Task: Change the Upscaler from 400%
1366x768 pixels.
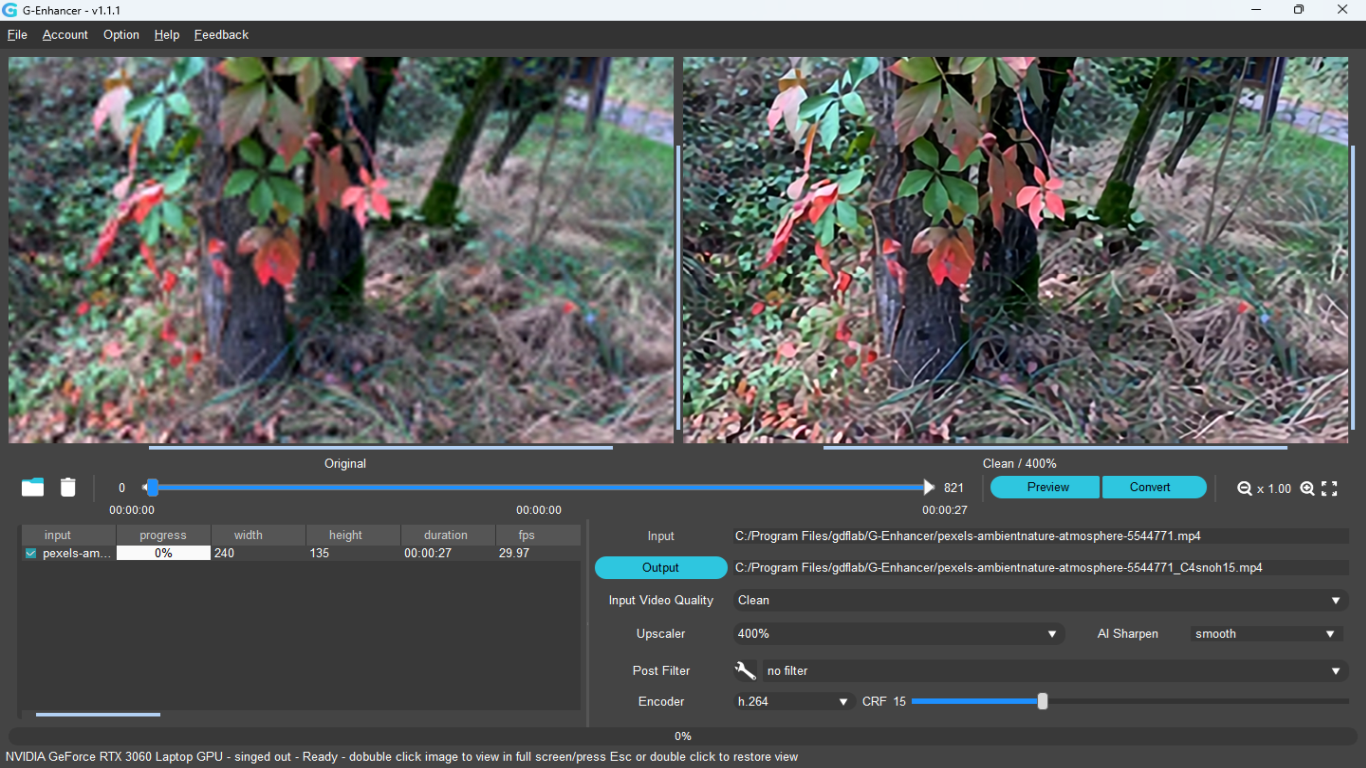Action: tap(897, 633)
